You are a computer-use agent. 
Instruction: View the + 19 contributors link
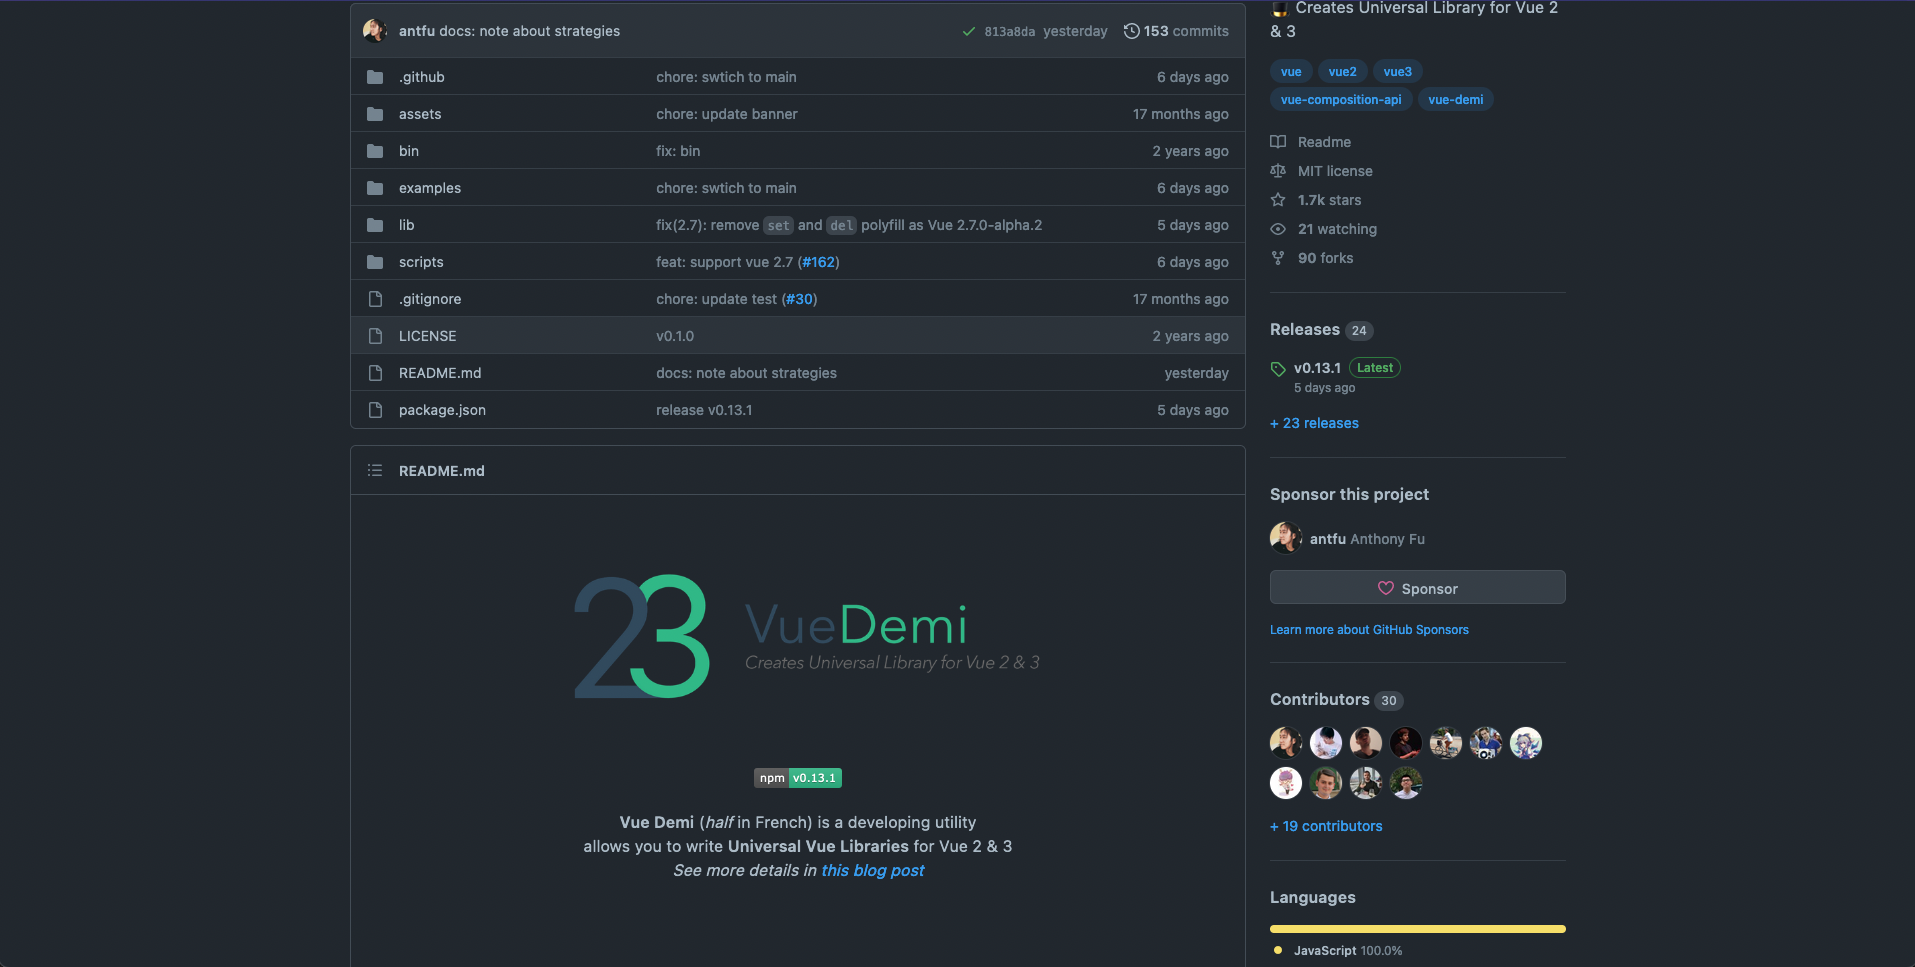pos(1326,826)
